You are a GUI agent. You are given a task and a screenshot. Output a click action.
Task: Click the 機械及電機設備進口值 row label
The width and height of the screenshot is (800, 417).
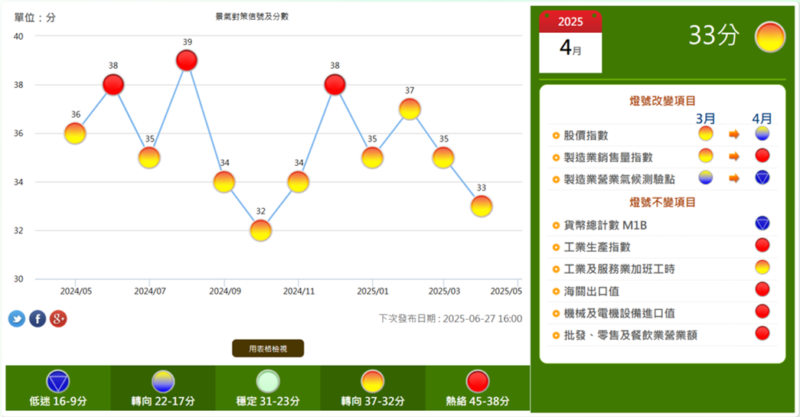tap(619, 313)
